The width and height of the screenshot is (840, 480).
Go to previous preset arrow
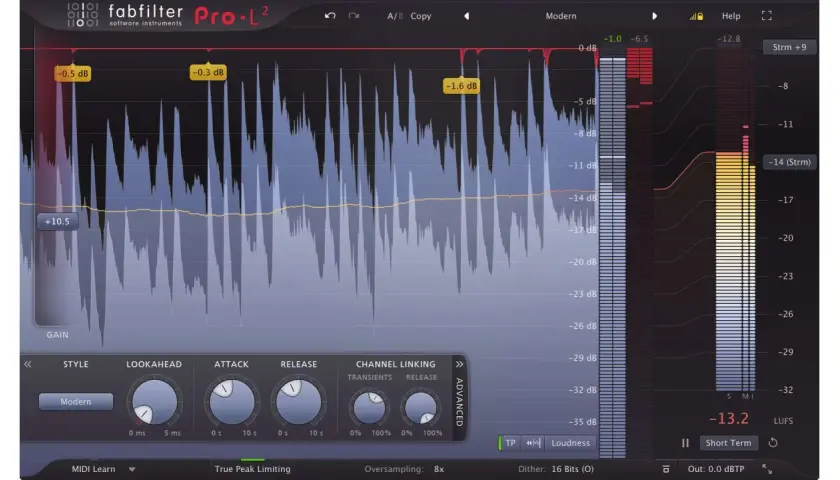tap(467, 16)
